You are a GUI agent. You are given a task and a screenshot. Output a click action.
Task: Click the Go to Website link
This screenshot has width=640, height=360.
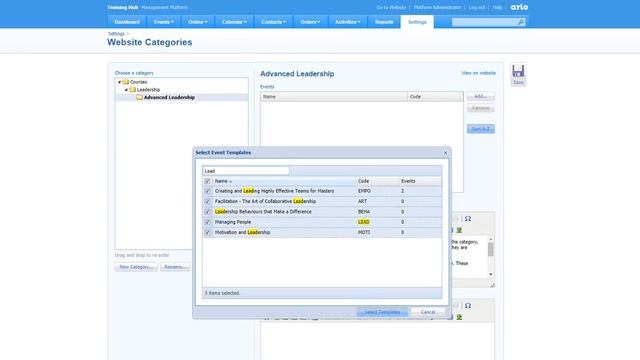(391, 7)
